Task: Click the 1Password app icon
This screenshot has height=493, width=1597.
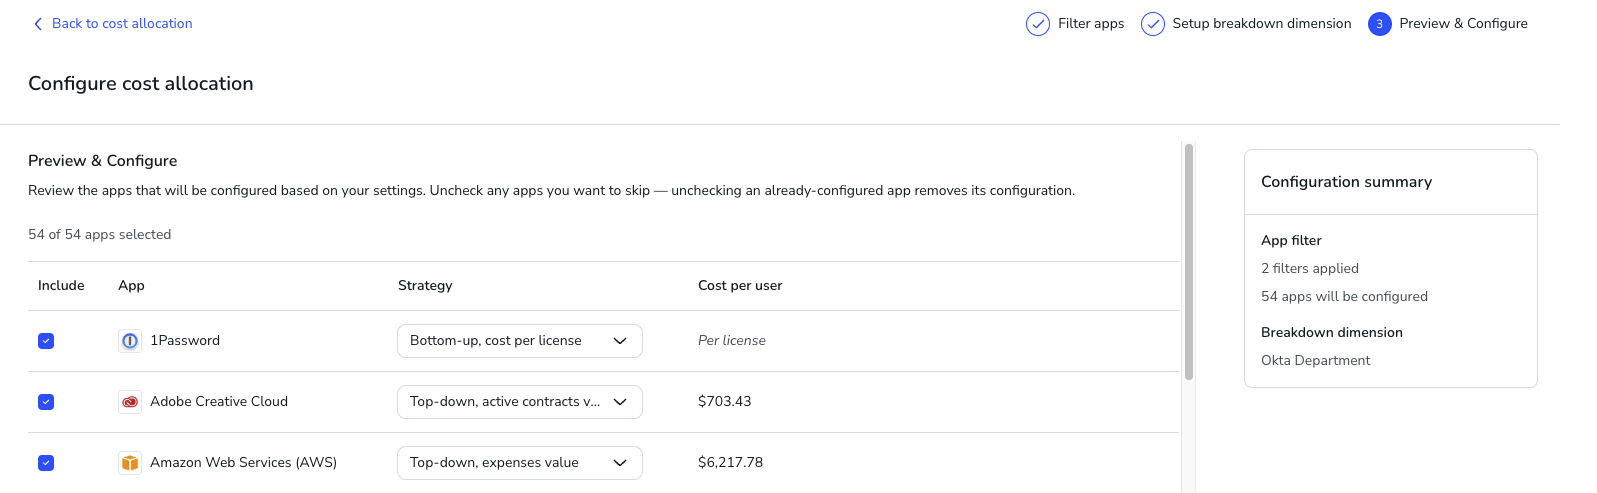Action: pyautogui.click(x=130, y=341)
